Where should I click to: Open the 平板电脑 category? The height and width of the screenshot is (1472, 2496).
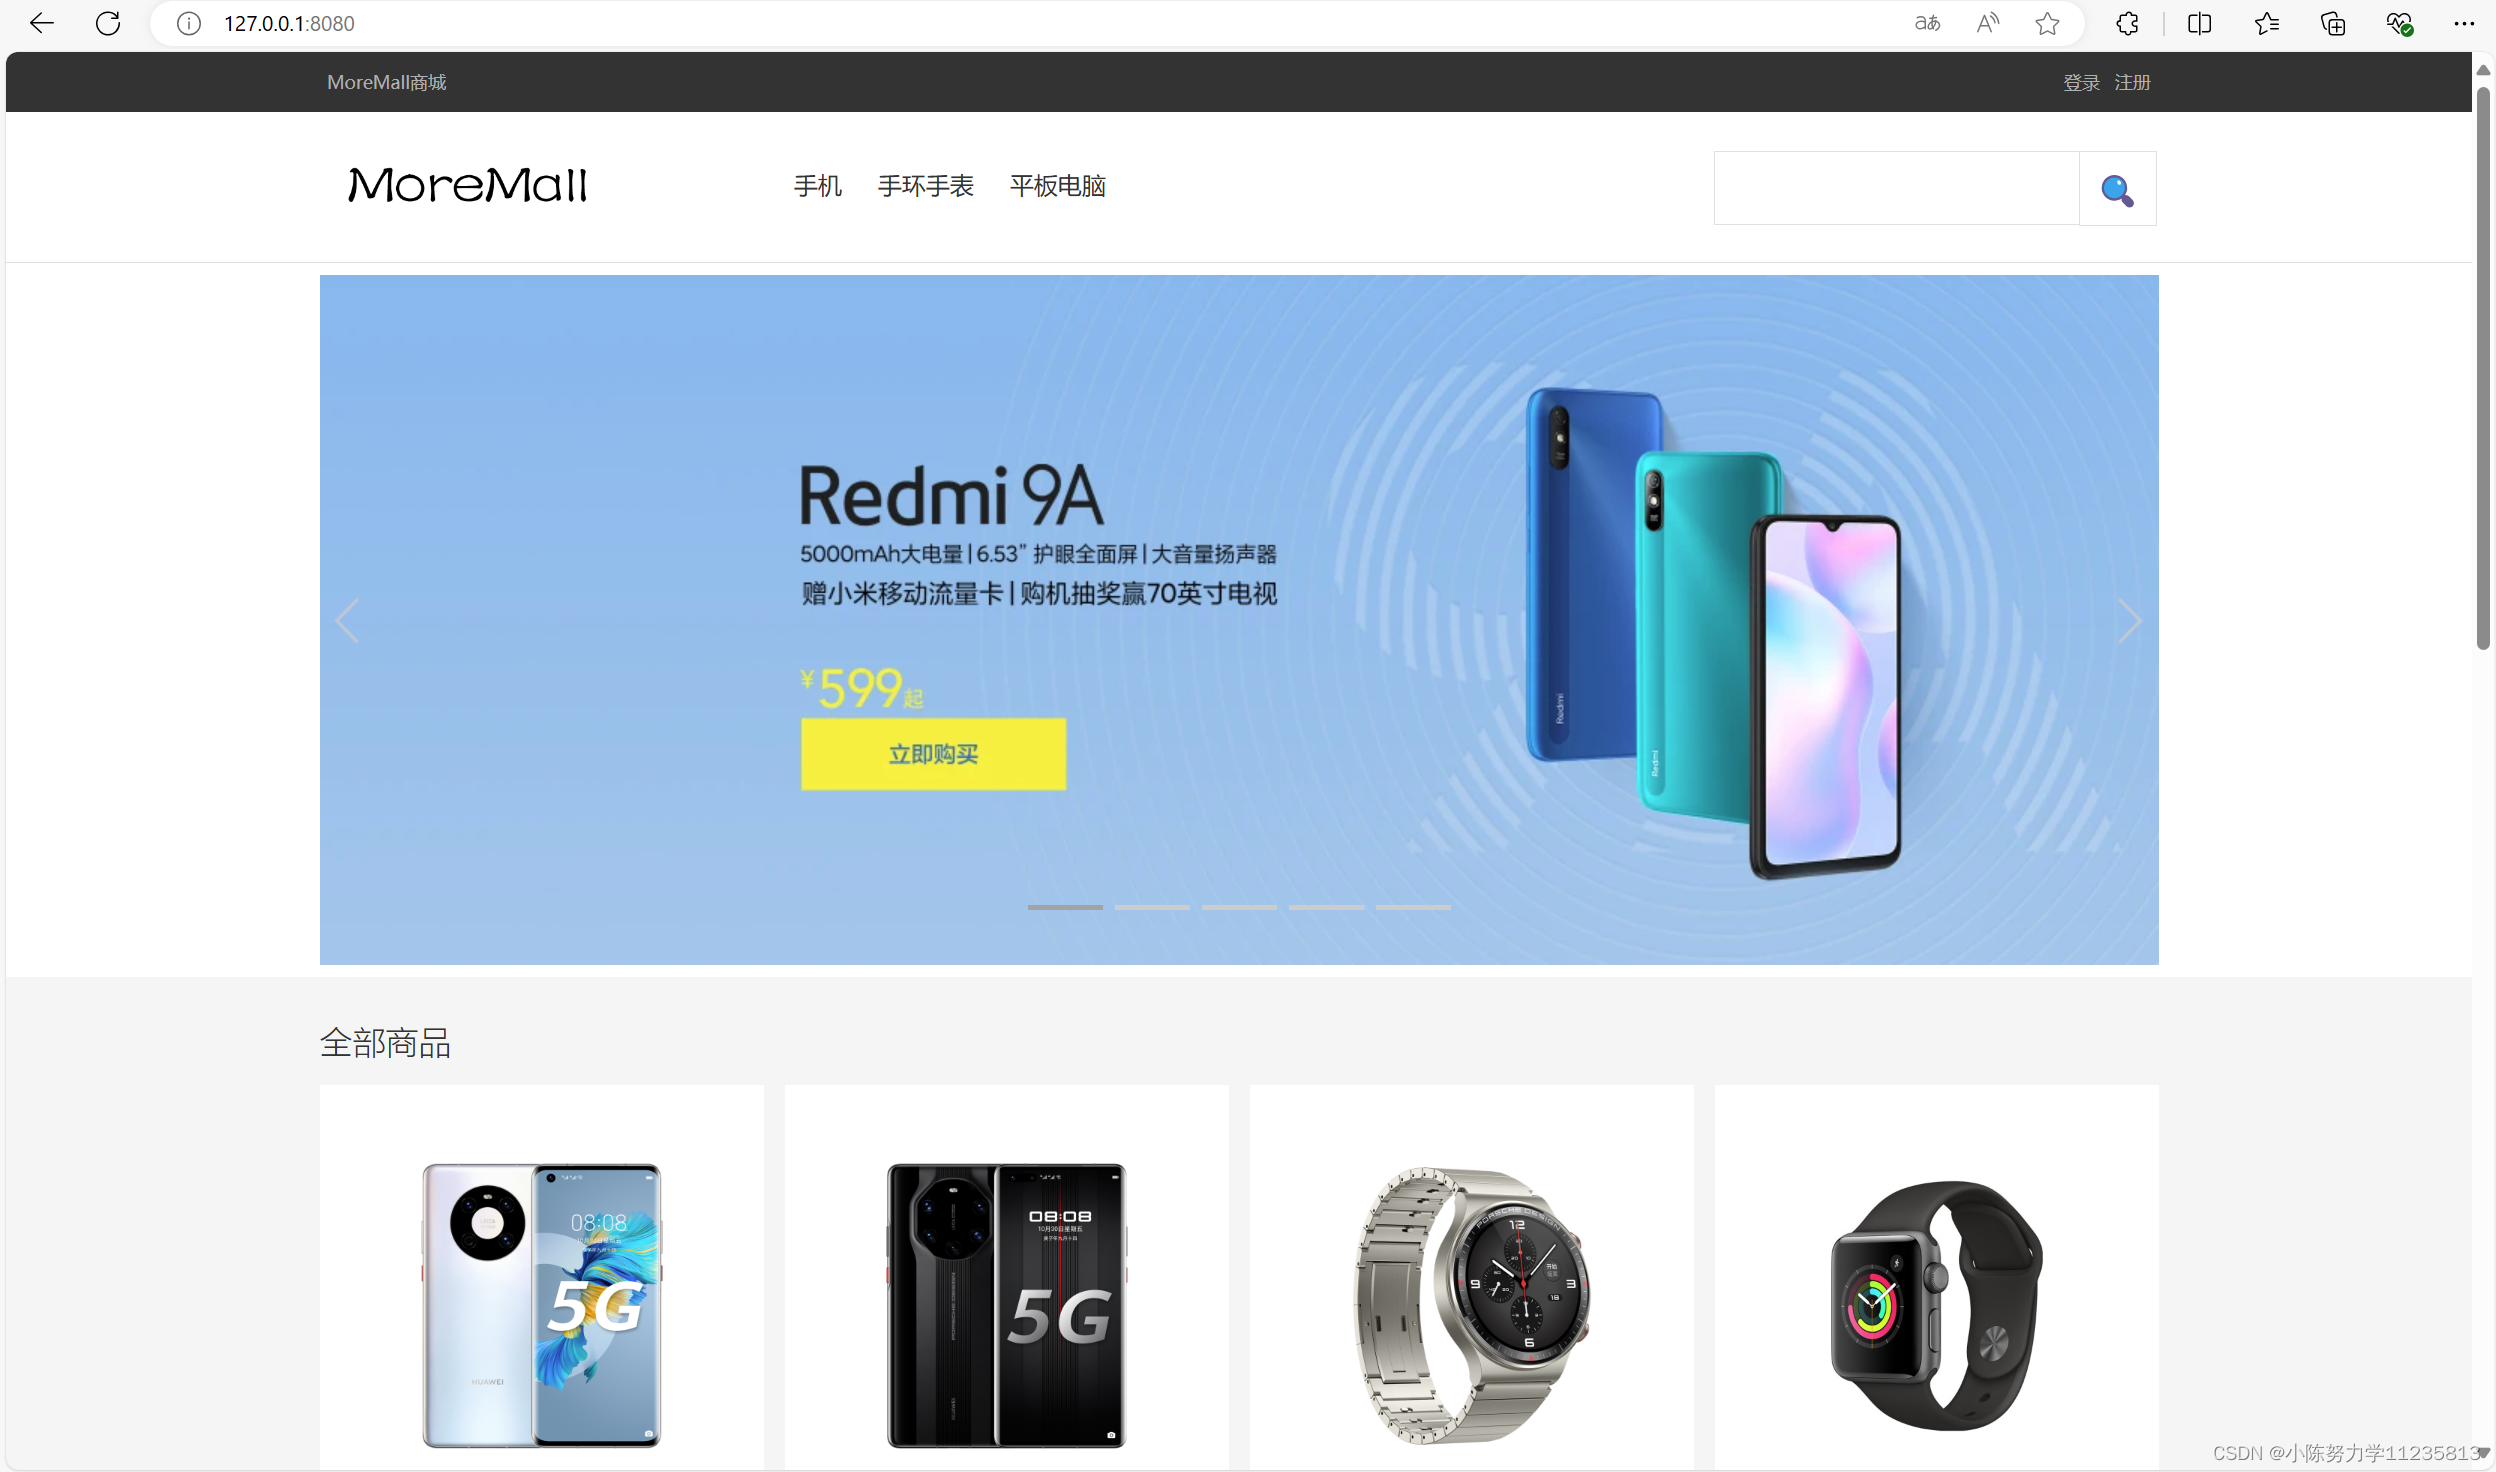click(x=1057, y=186)
